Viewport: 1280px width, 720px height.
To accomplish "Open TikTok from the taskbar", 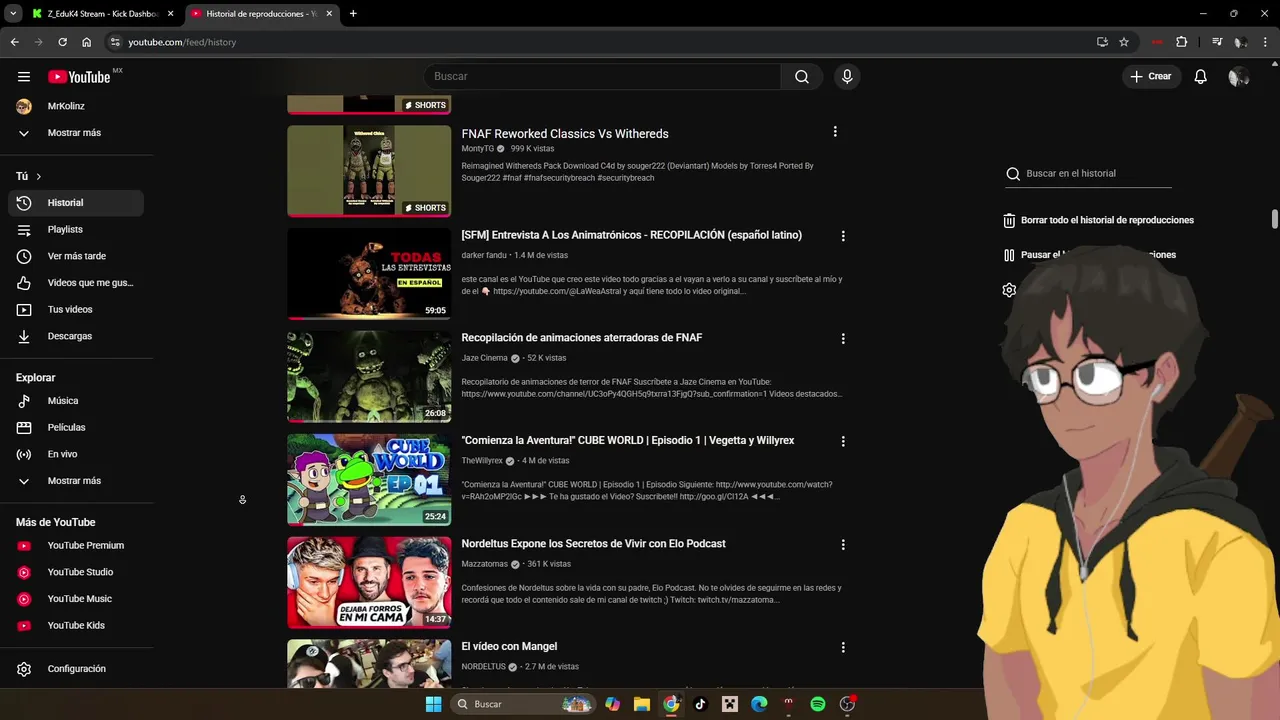I will tap(700, 704).
